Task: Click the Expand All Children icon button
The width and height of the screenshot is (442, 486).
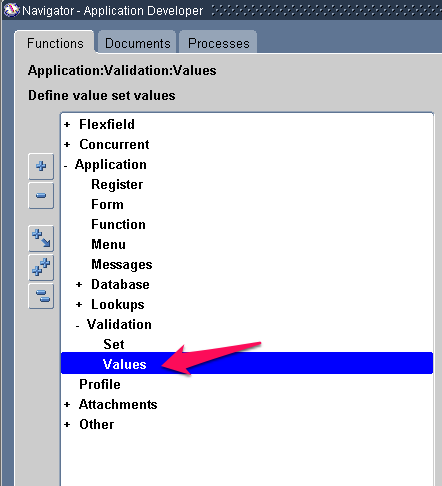Action: (41, 238)
